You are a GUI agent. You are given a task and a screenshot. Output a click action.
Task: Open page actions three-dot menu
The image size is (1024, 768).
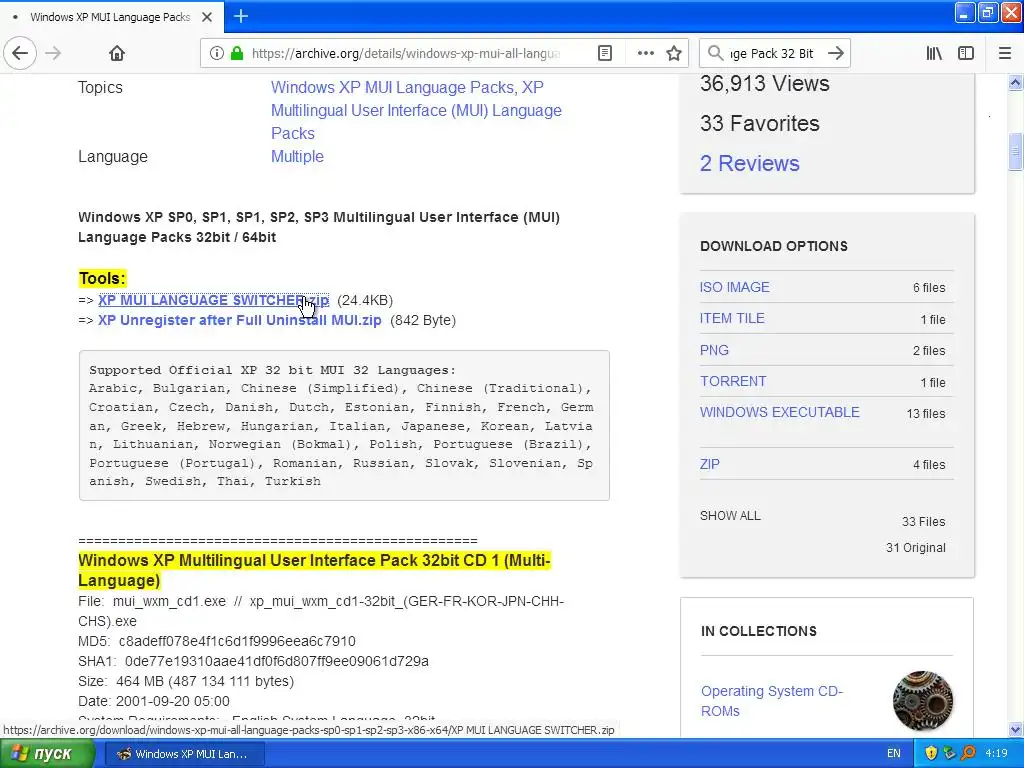[x=645, y=53]
